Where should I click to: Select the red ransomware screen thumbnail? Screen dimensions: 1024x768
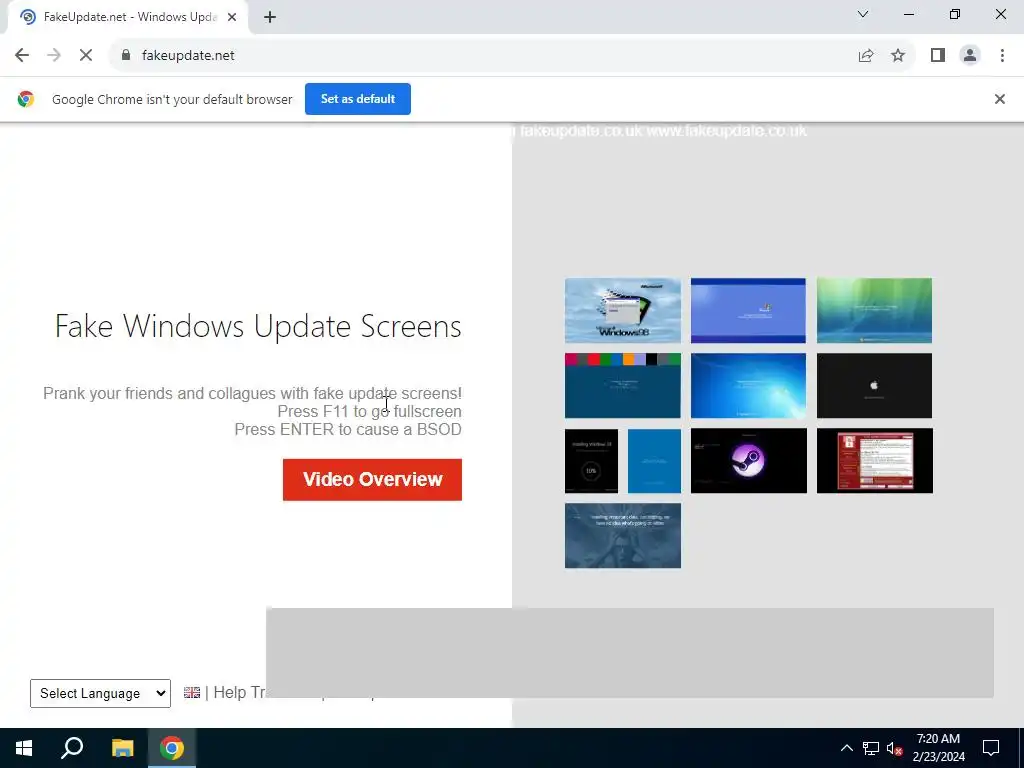[874, 461]
